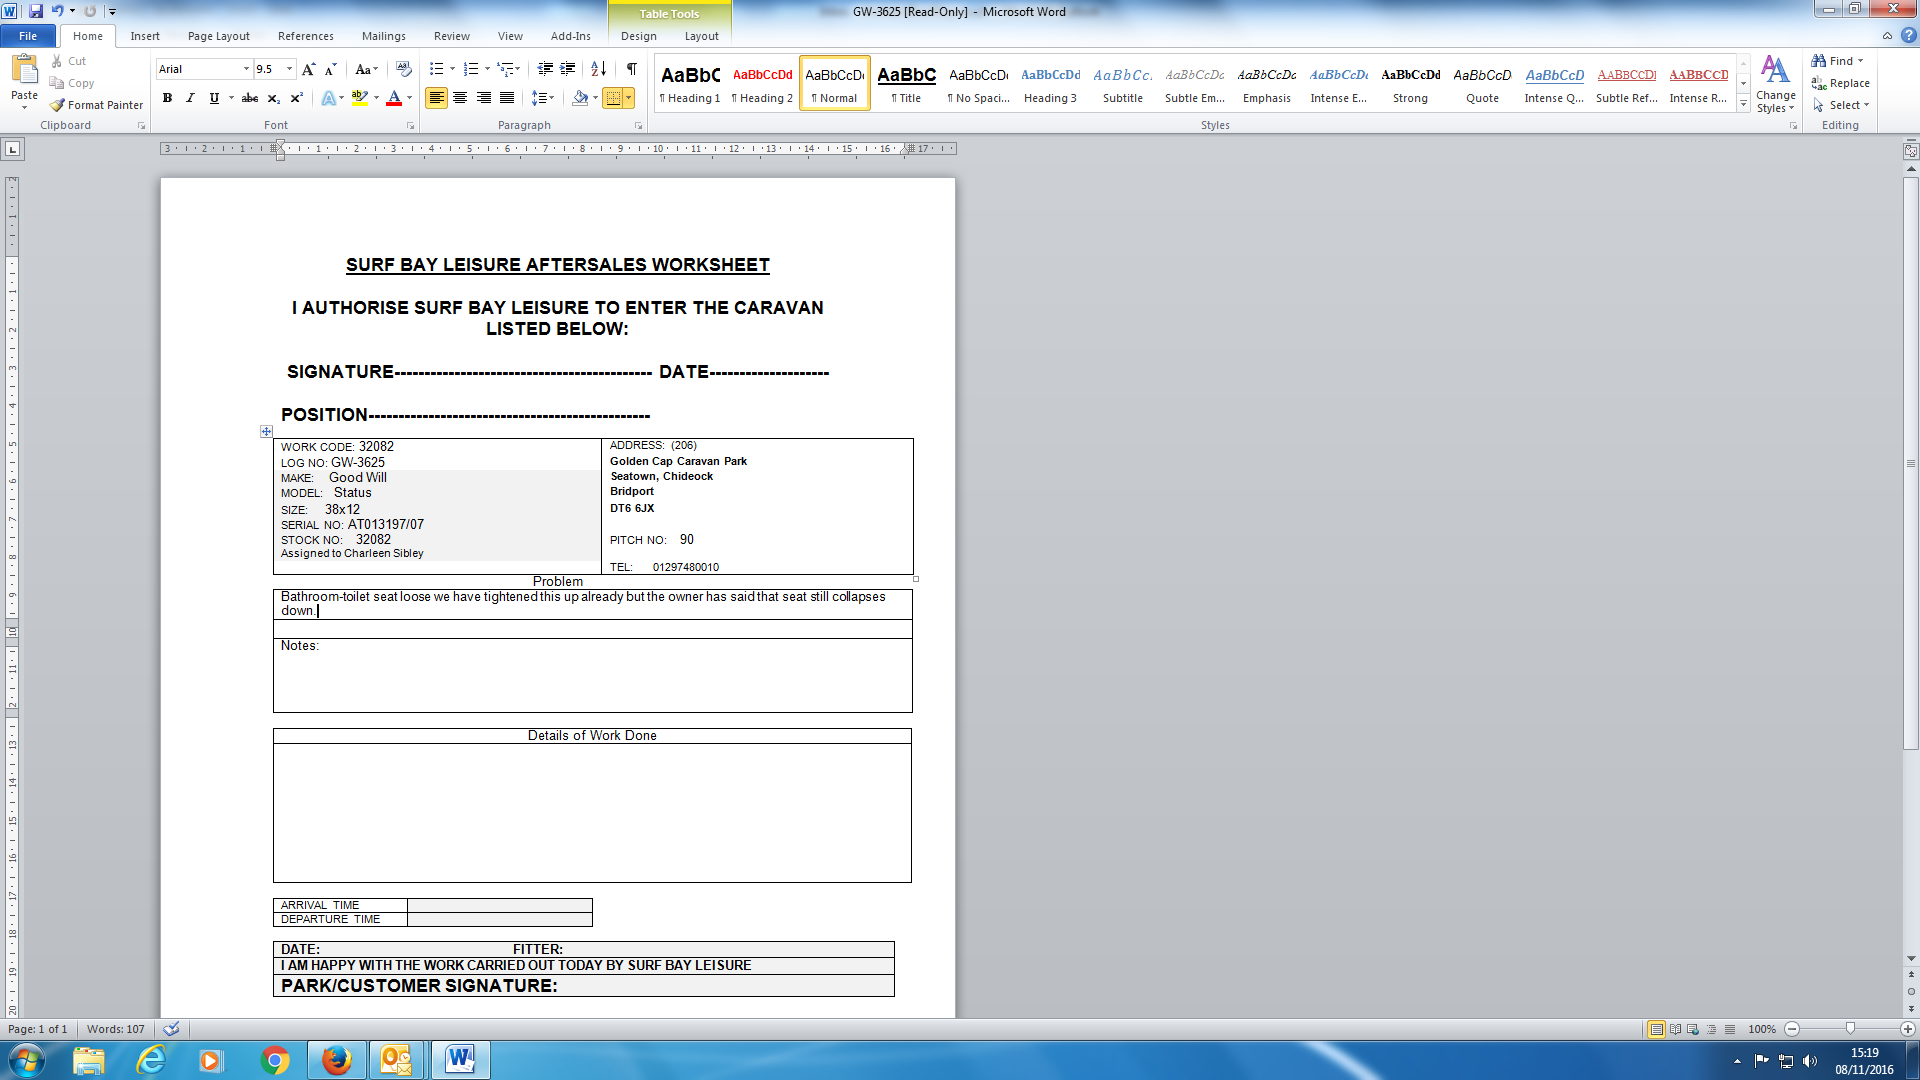Screen dimensions: 1920x1080
Task: Apply the Heading 1 style
Action: coord(690,83)
